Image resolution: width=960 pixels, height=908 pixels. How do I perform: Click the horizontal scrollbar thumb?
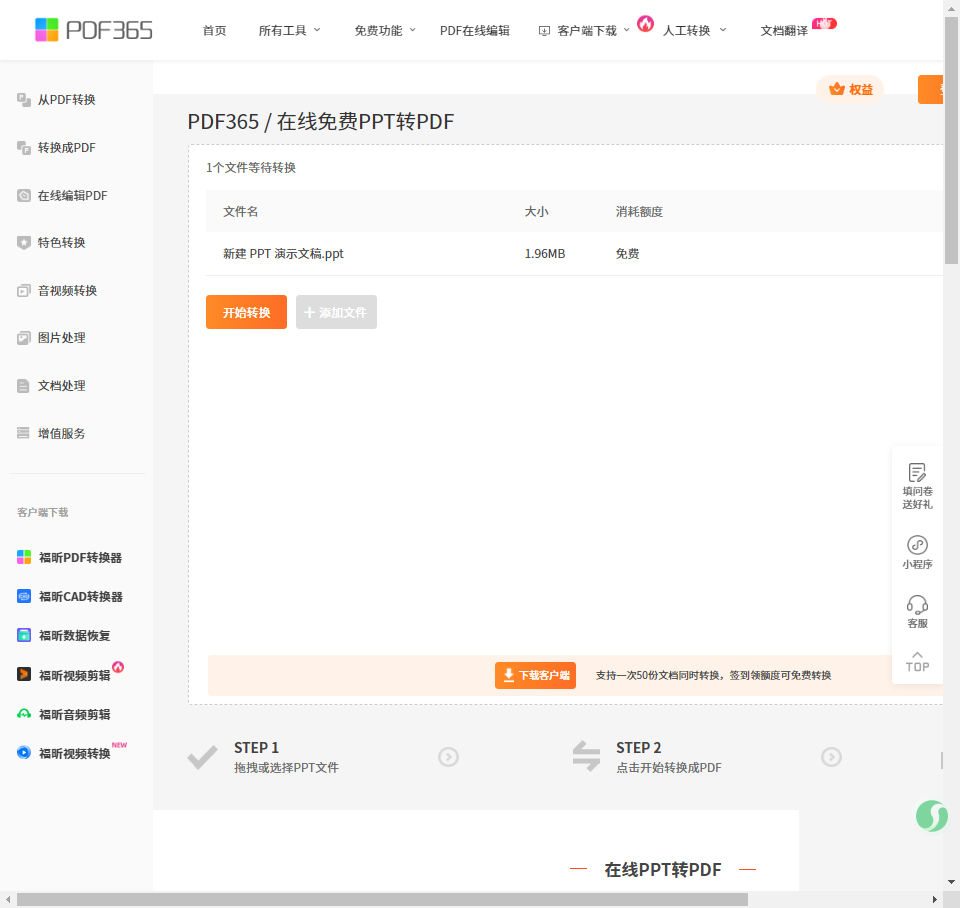[383, 899]
